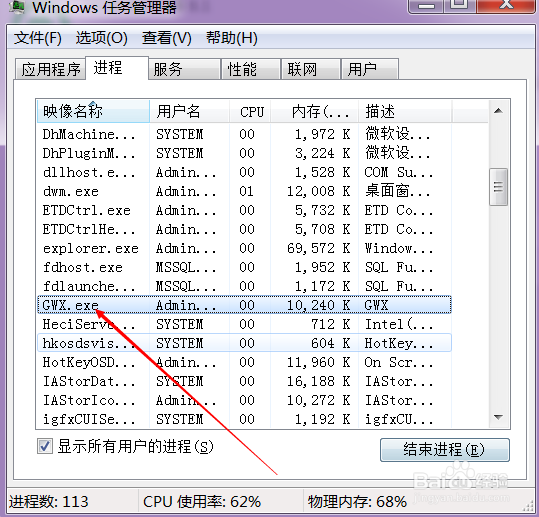Switch to the 性能 tab
Image resolution: width=539 pixels, height=517 pixels.
pos(251,69)
